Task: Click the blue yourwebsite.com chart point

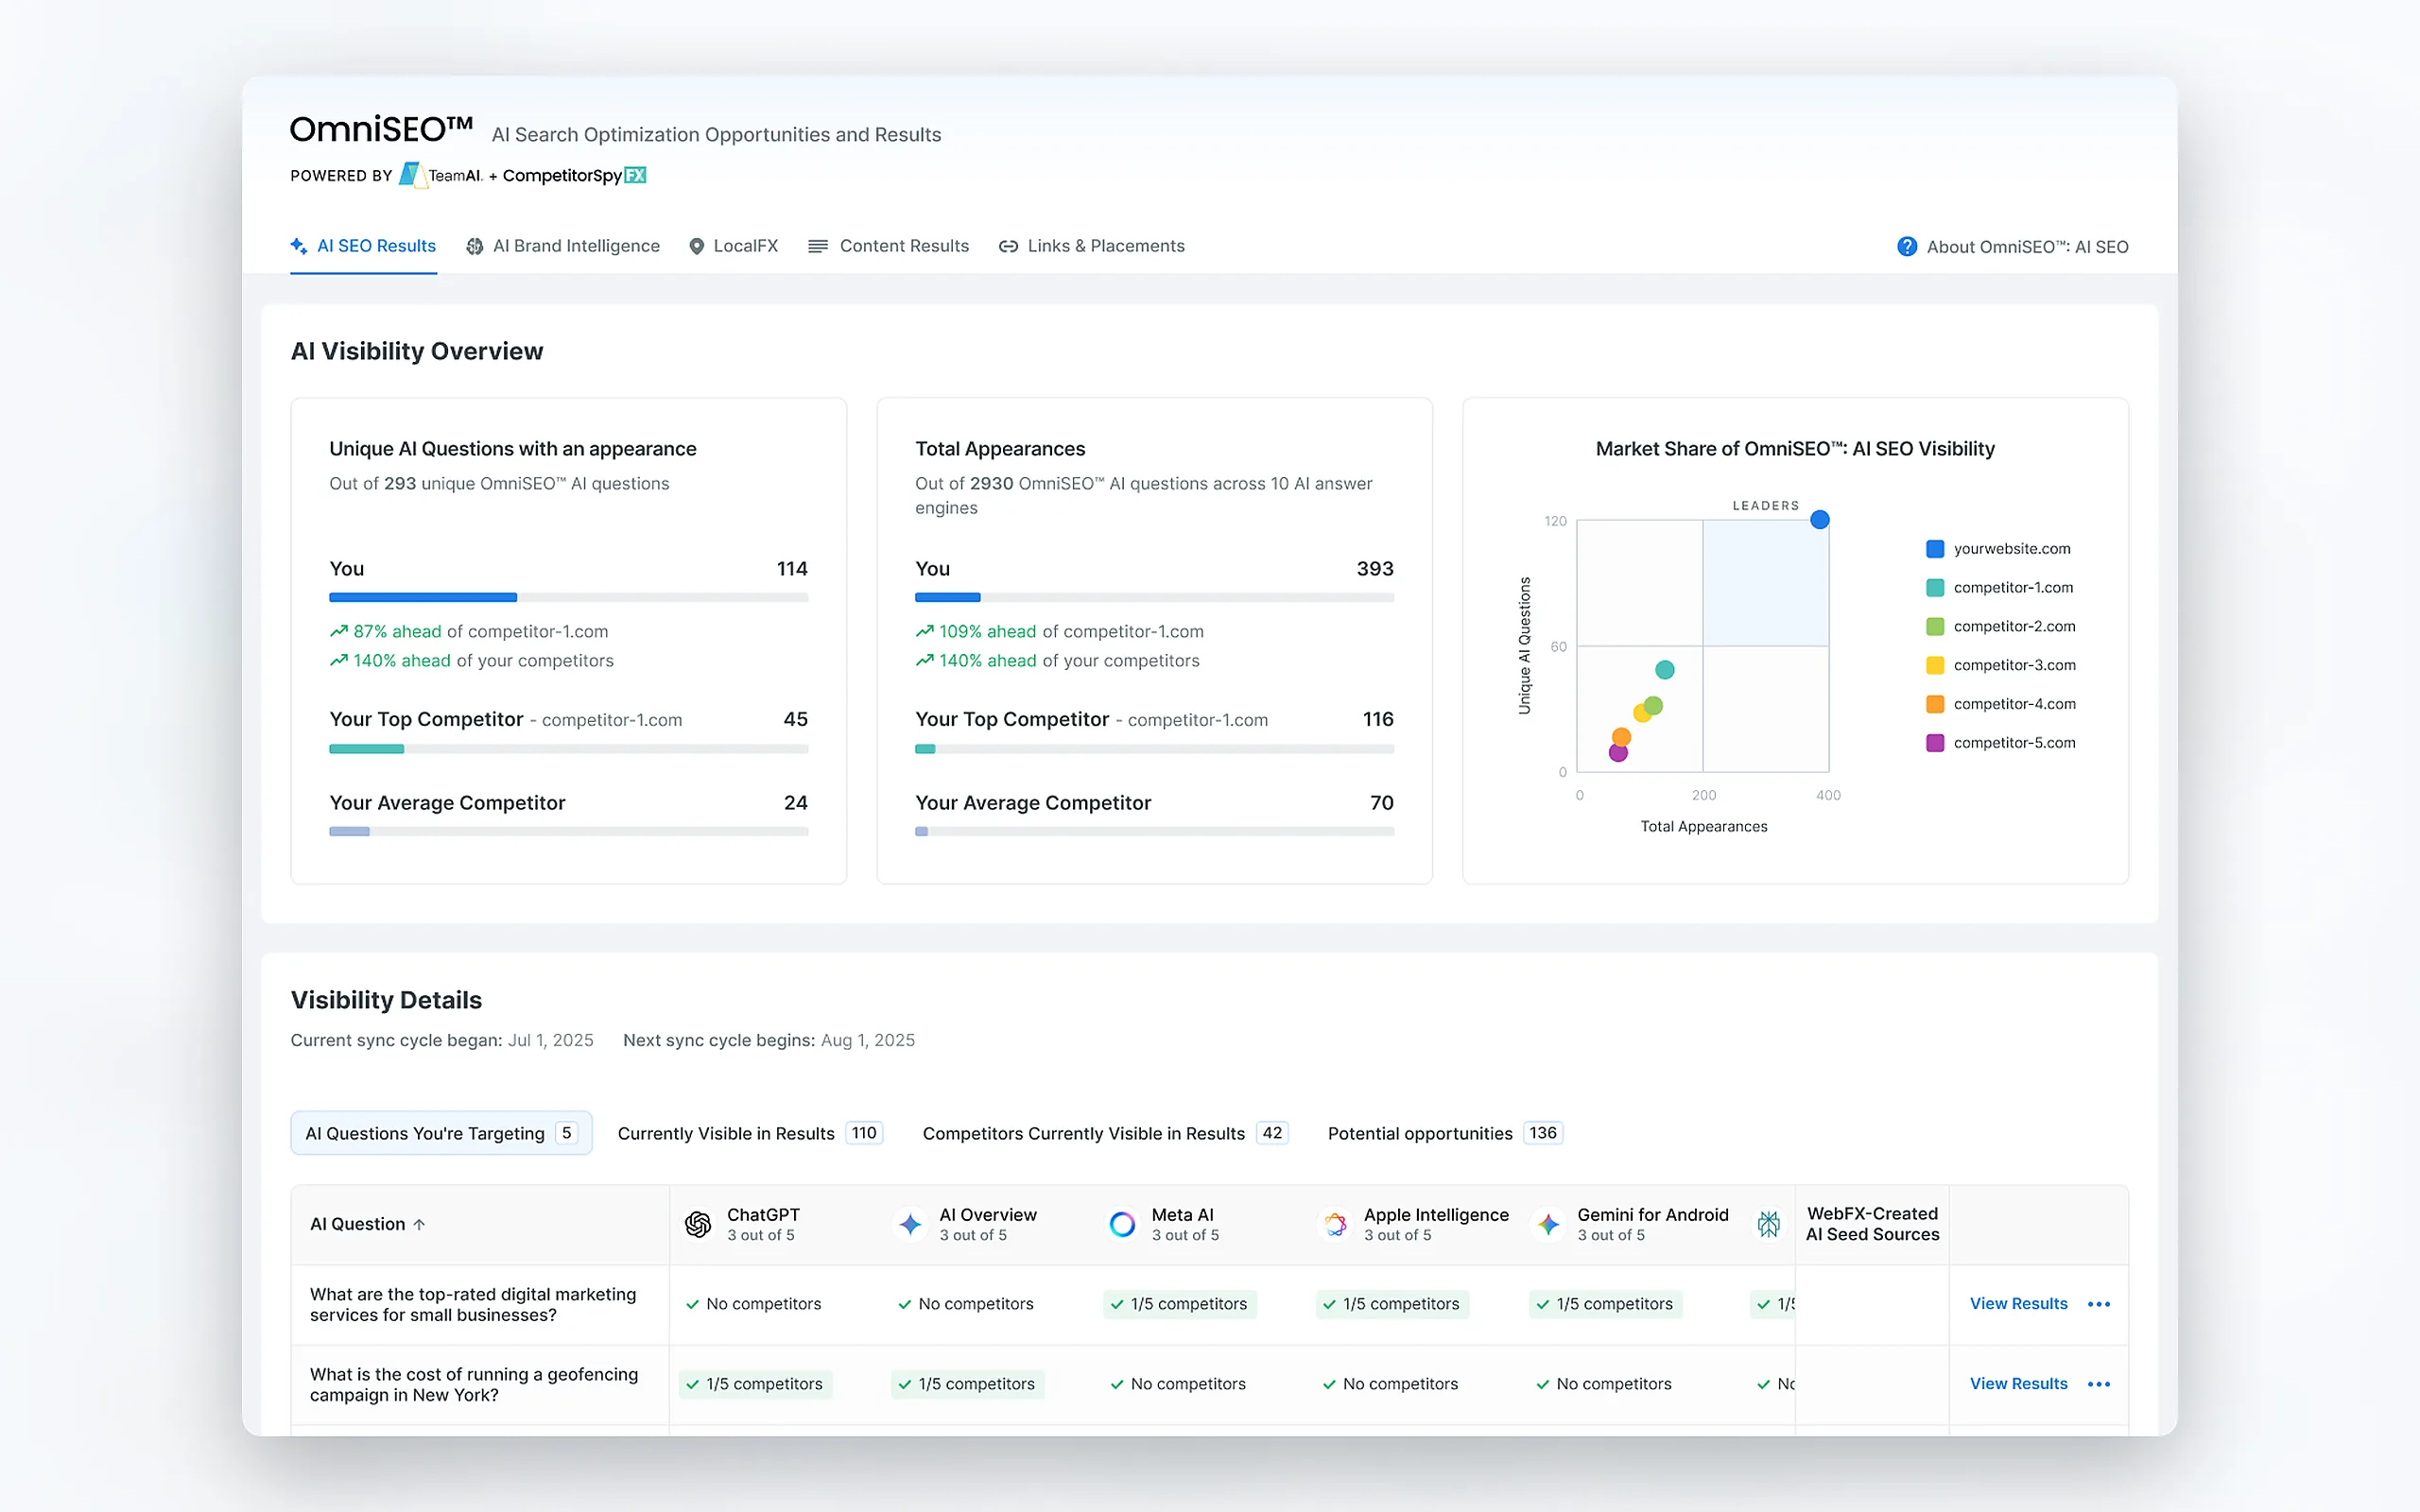Action: click(x=1820, y=520)
